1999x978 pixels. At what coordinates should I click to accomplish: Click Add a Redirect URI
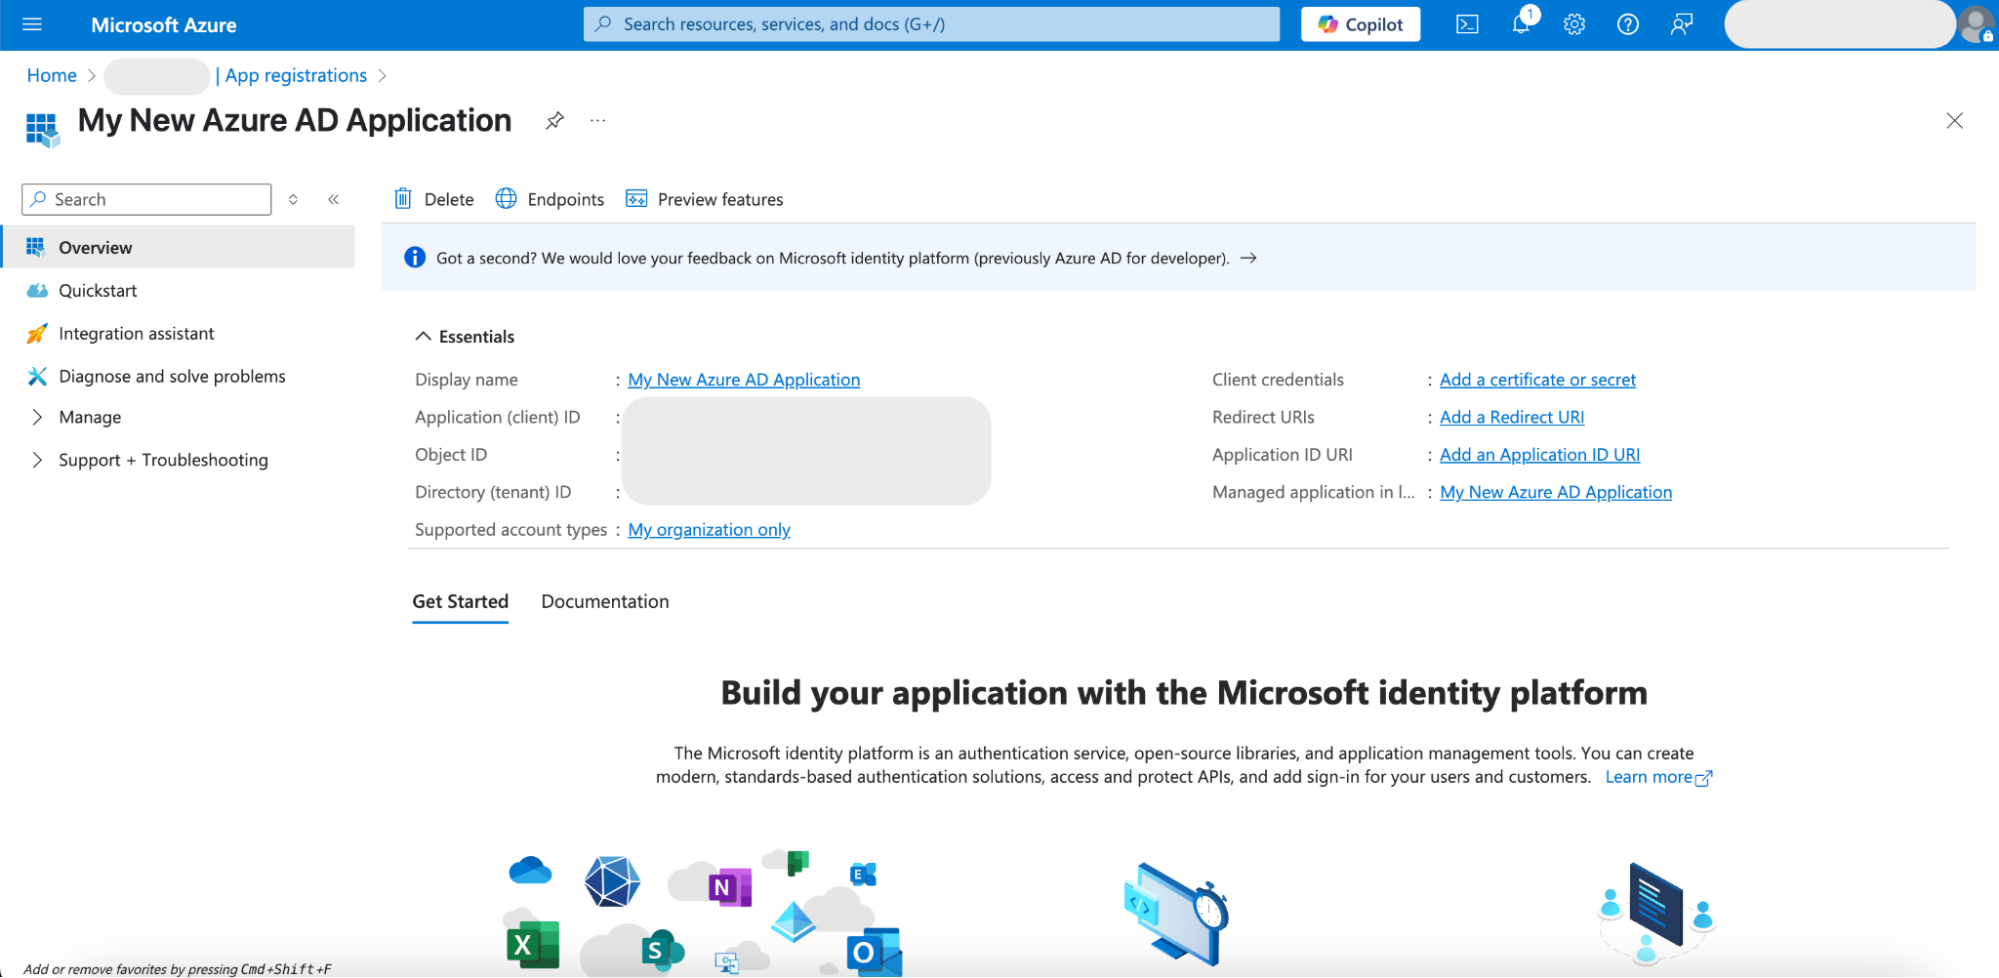[1512, 417]
